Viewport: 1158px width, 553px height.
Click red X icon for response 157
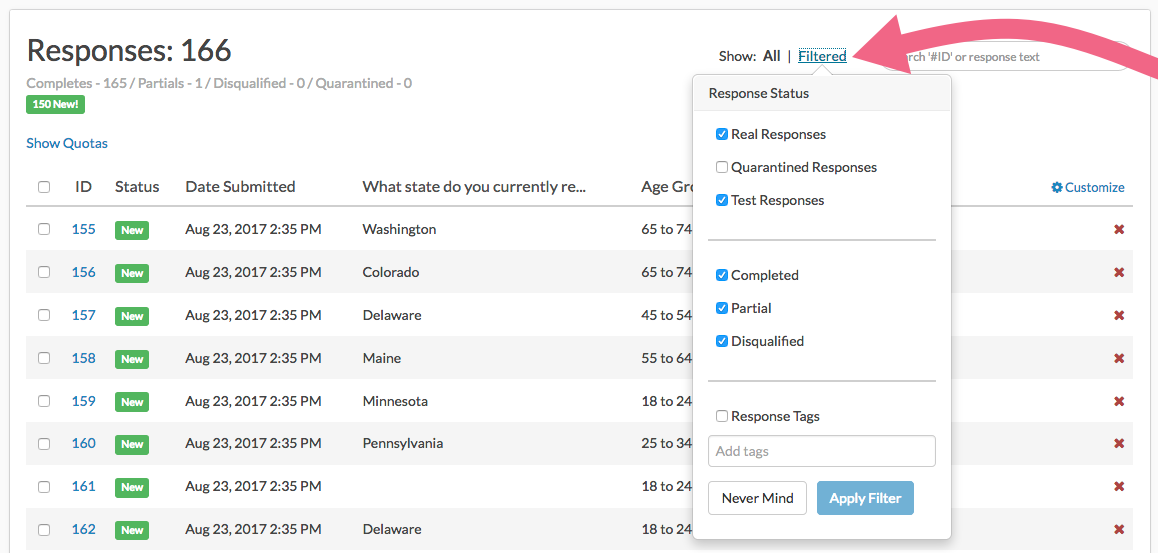pyautogui.click(x=1119, y=315)
